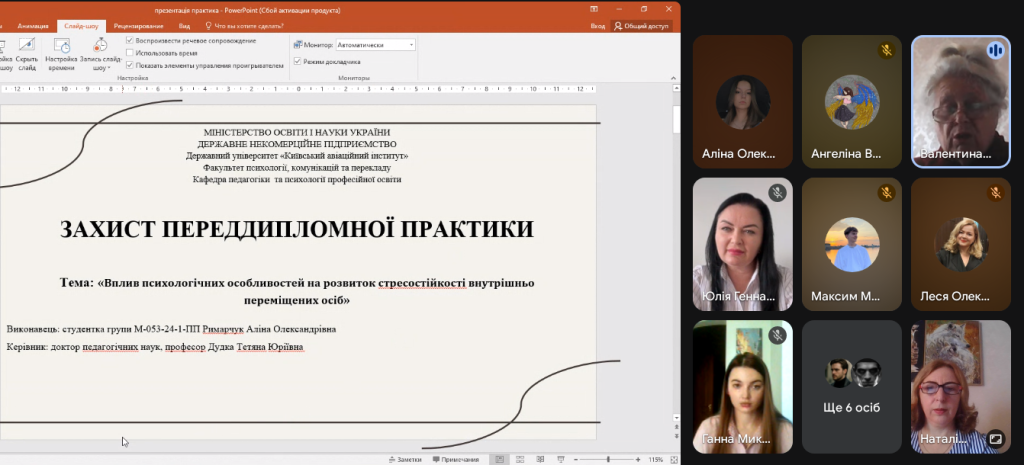Uncheck the presenter view checkbox
Viewport: 1024px width, 465px height.
(297, 62)
